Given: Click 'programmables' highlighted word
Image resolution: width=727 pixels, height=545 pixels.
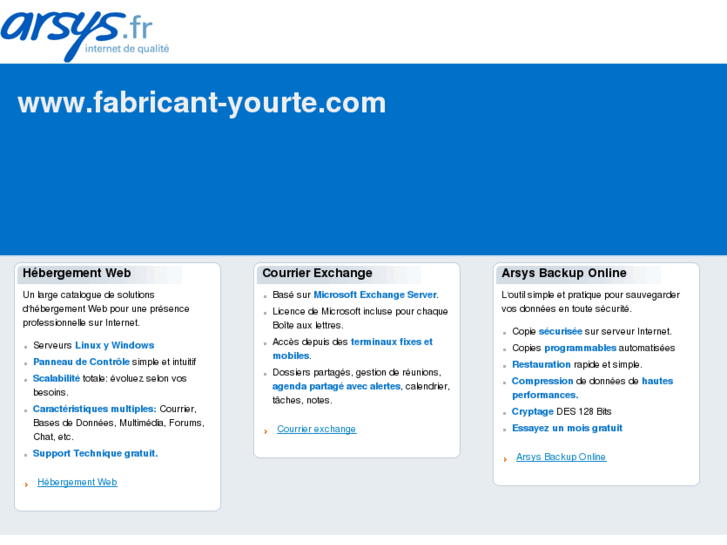Looking at the screenshot, I should click(580, 348).
